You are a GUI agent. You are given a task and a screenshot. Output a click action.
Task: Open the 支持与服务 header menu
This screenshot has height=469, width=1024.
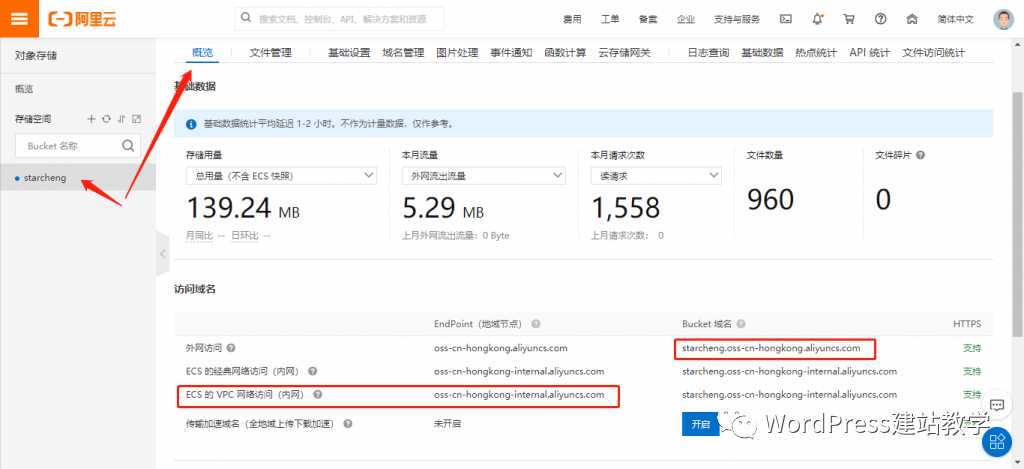737,19
